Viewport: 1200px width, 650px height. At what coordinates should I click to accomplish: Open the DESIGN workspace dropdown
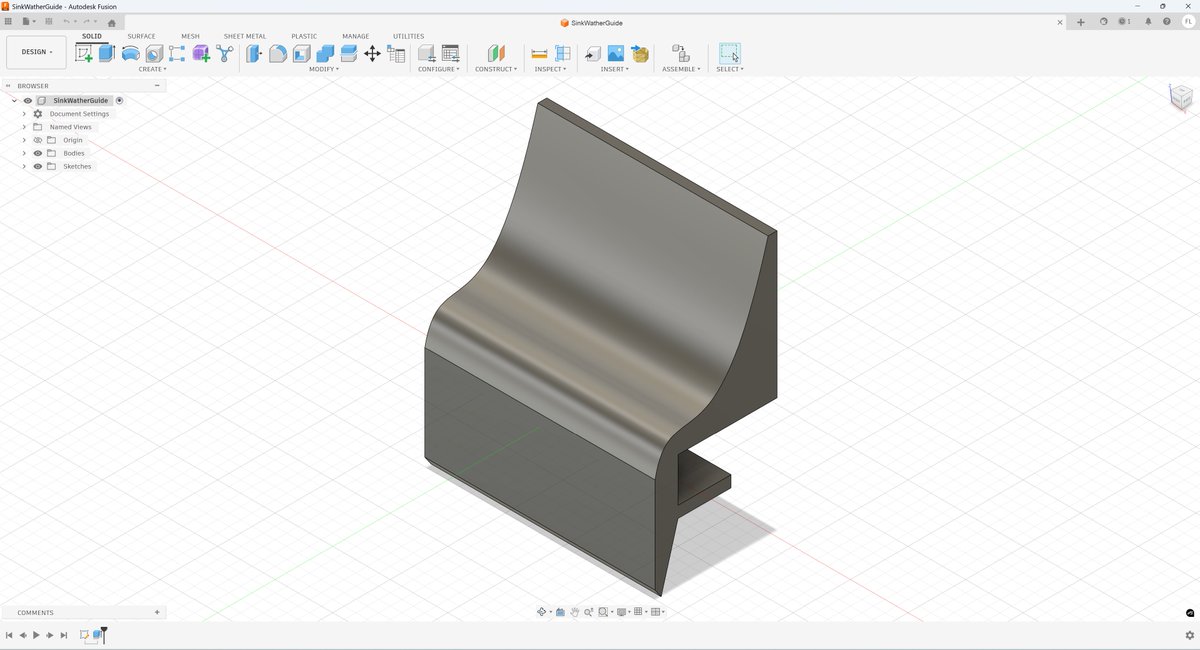pyautogui.click(x=35, y=51)
